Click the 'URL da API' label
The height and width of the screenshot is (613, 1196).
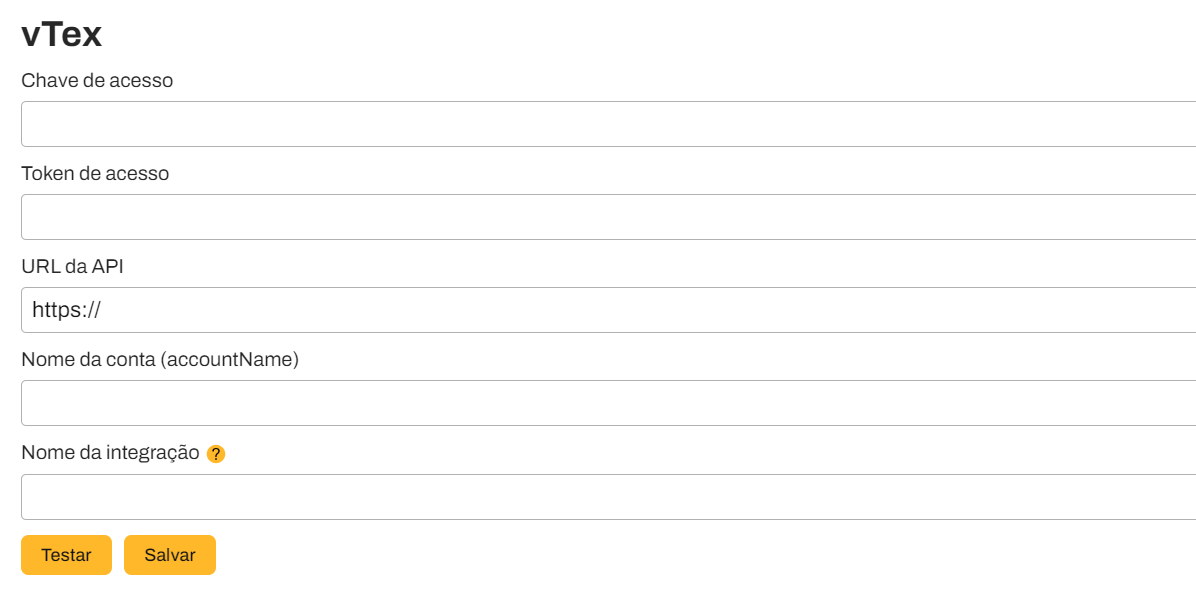click(x=72, y=267)
